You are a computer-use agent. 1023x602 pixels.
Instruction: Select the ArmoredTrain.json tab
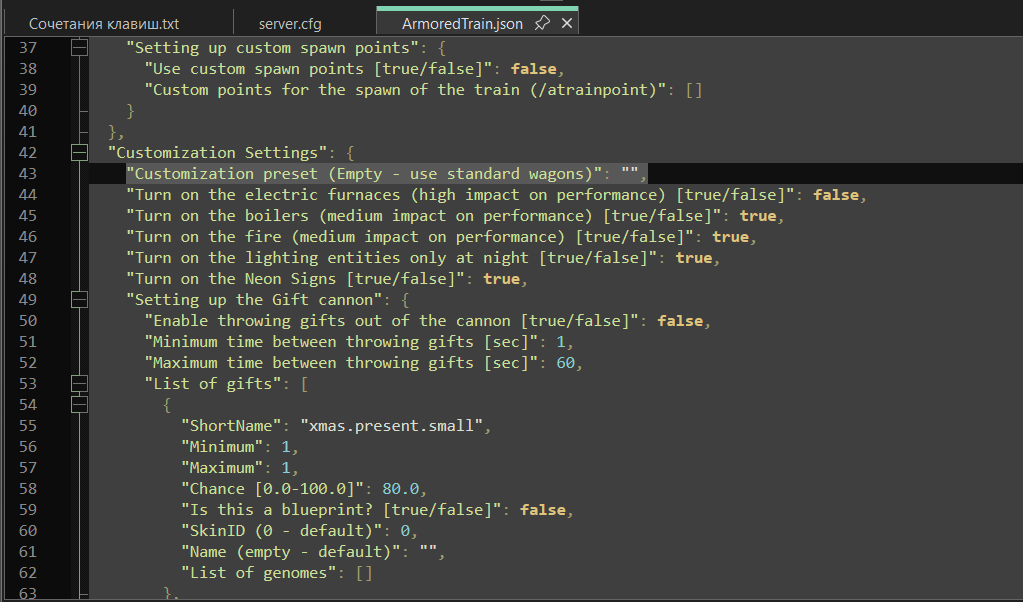pos(462,23)
